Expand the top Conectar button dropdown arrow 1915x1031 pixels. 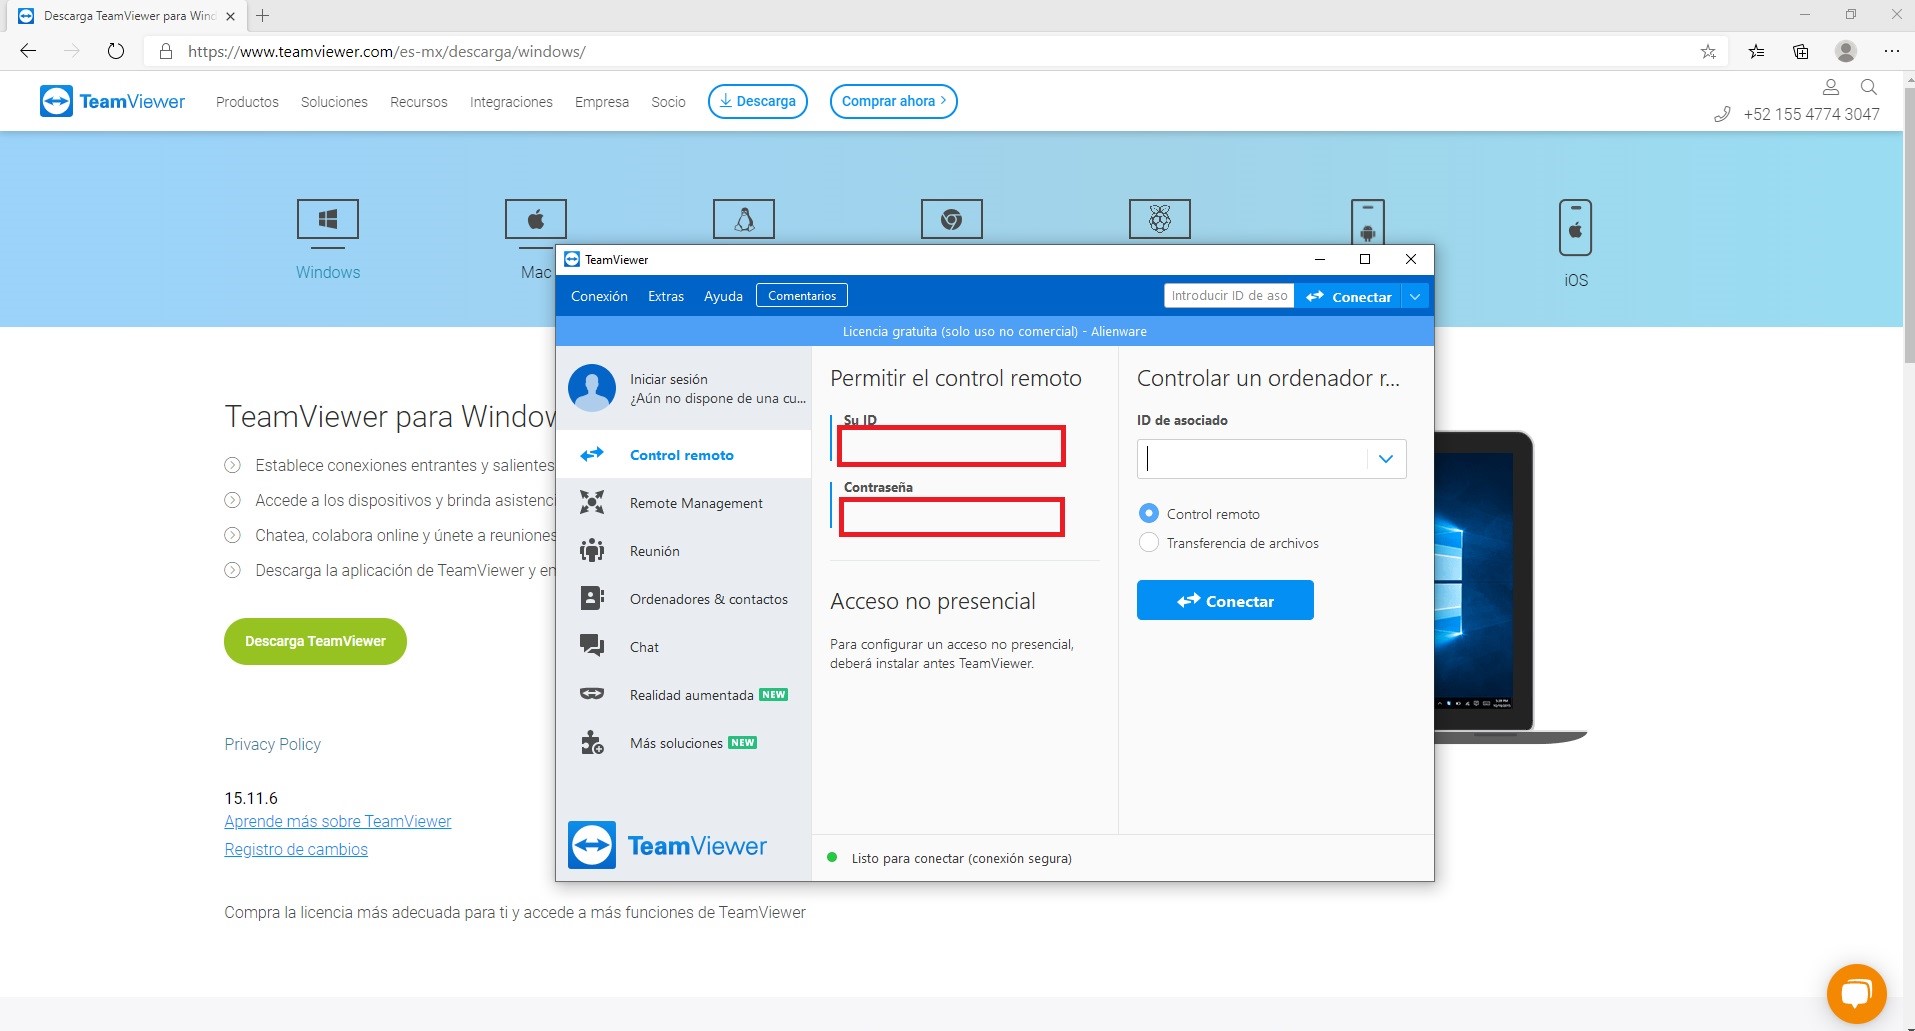[1415, 297]
